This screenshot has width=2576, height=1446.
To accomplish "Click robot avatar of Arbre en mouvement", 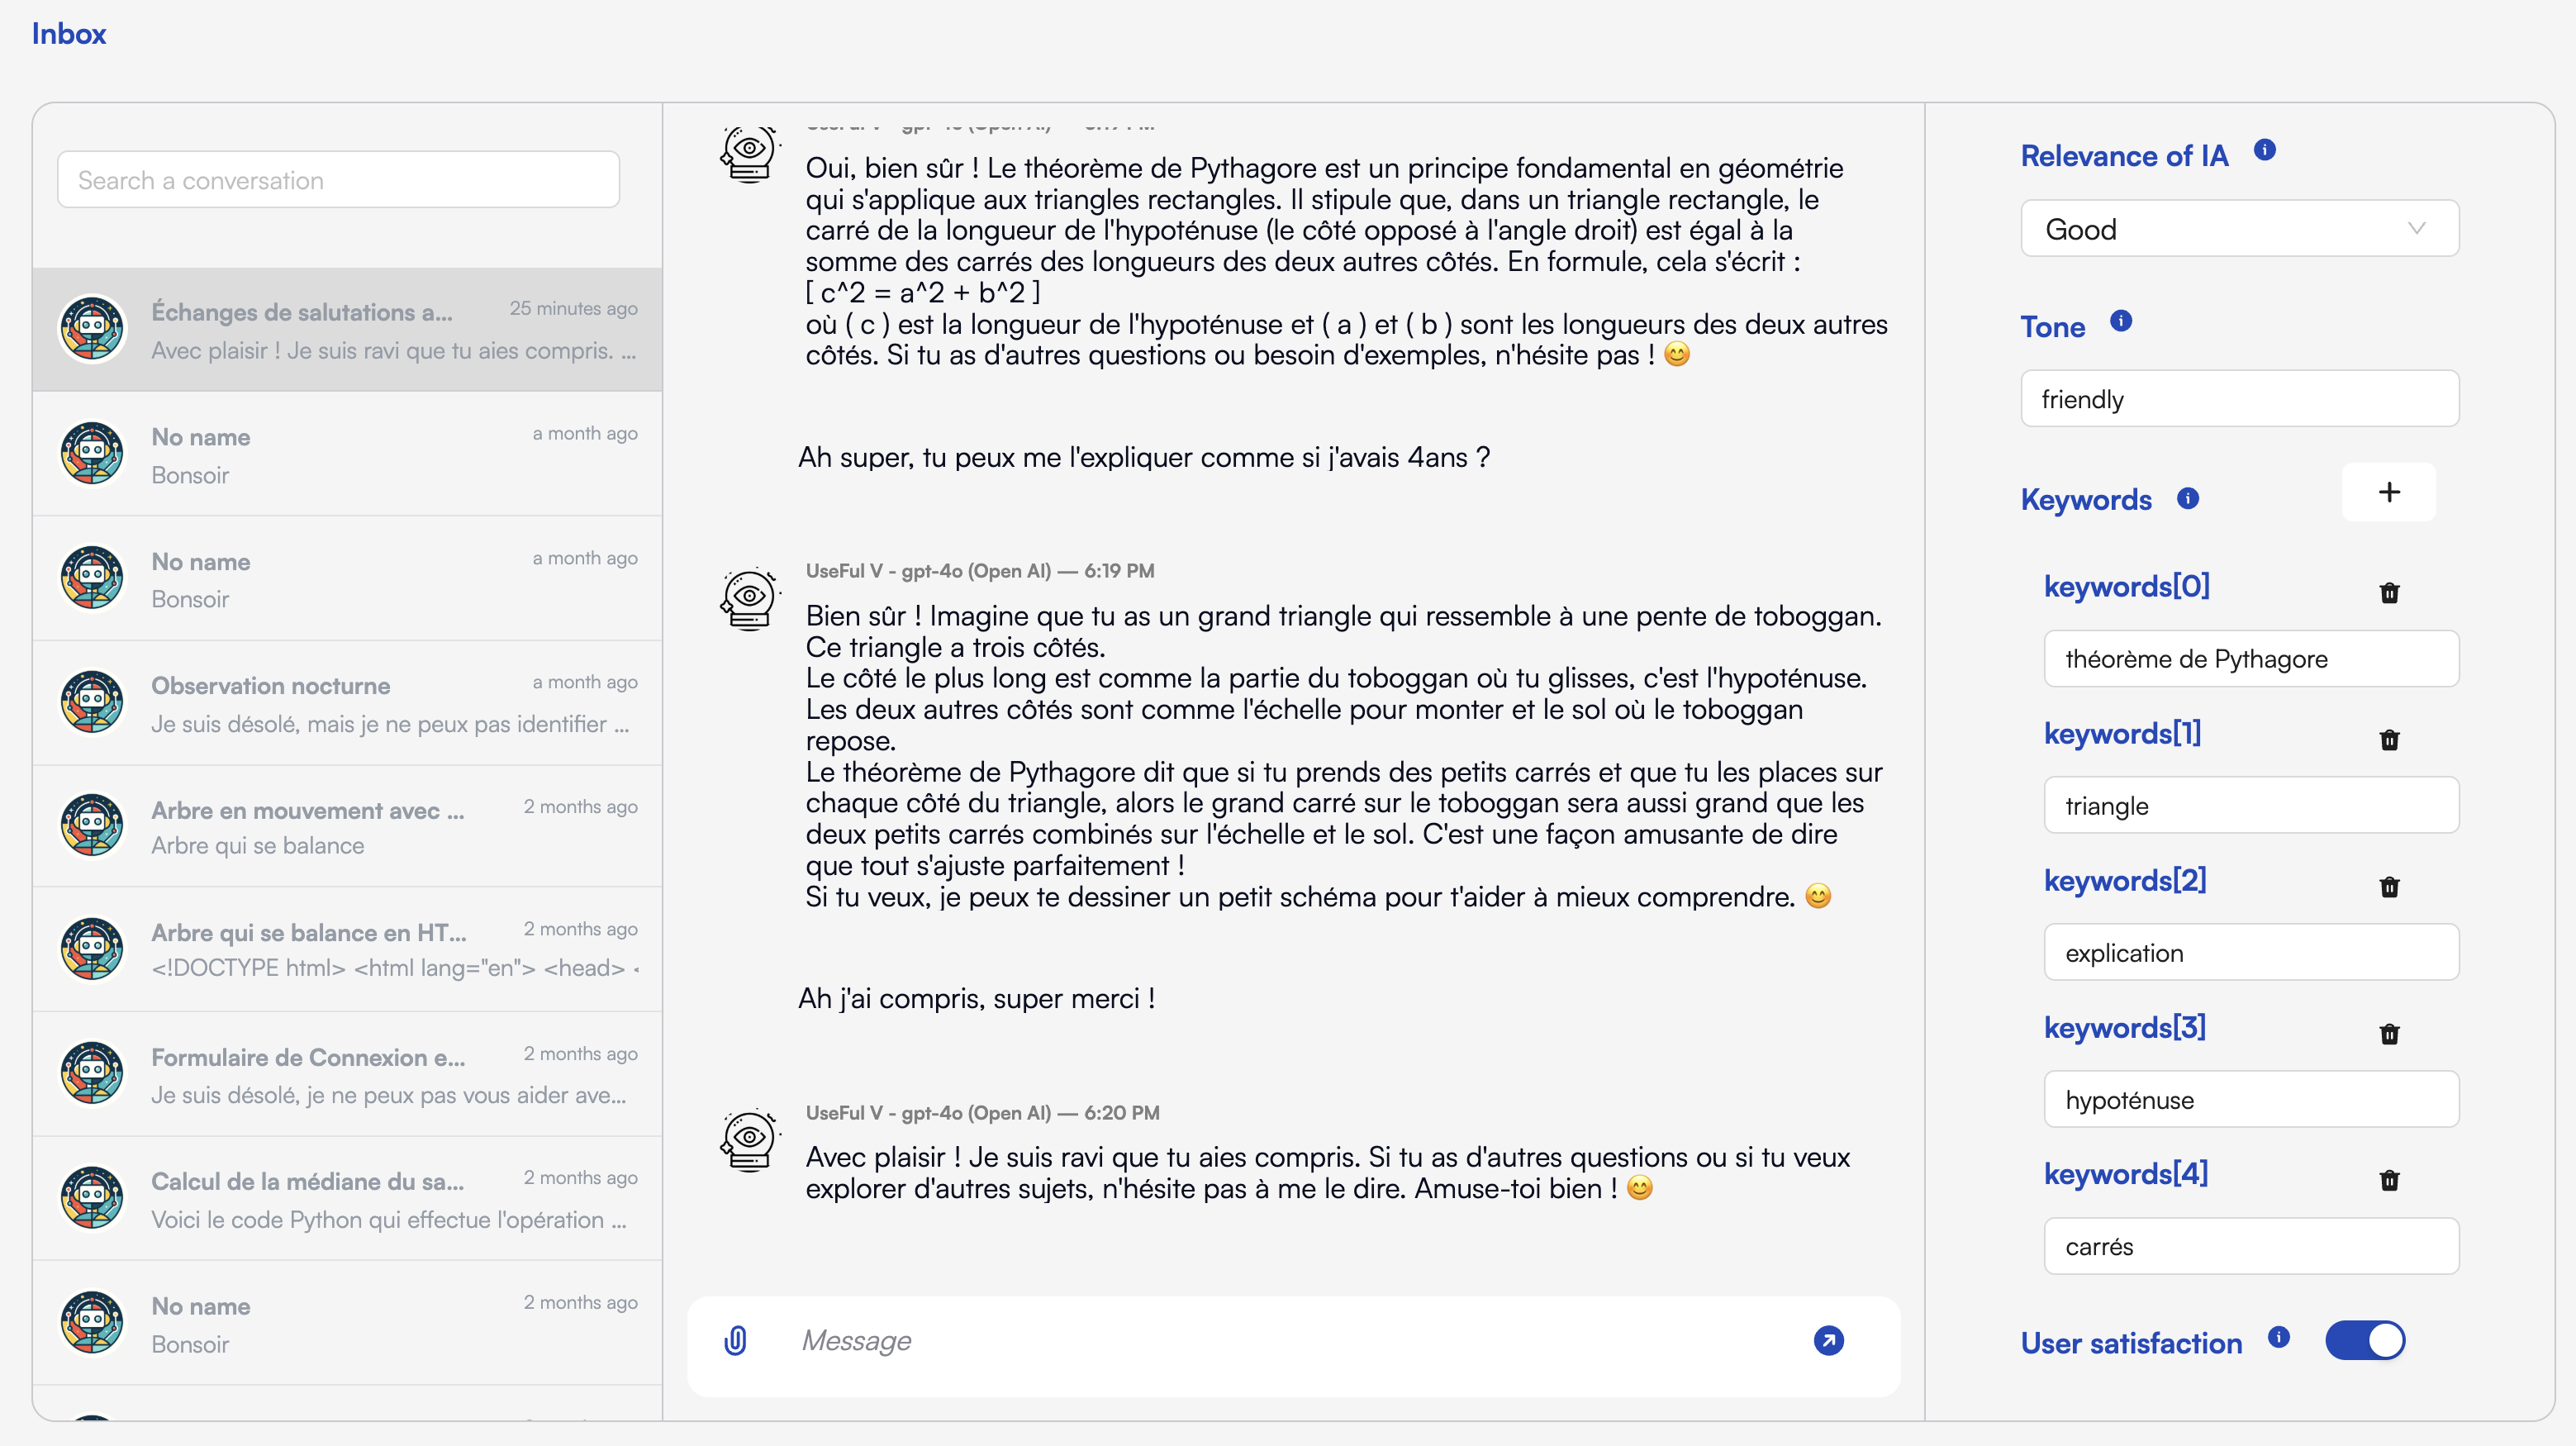I will tap(92, 826).
